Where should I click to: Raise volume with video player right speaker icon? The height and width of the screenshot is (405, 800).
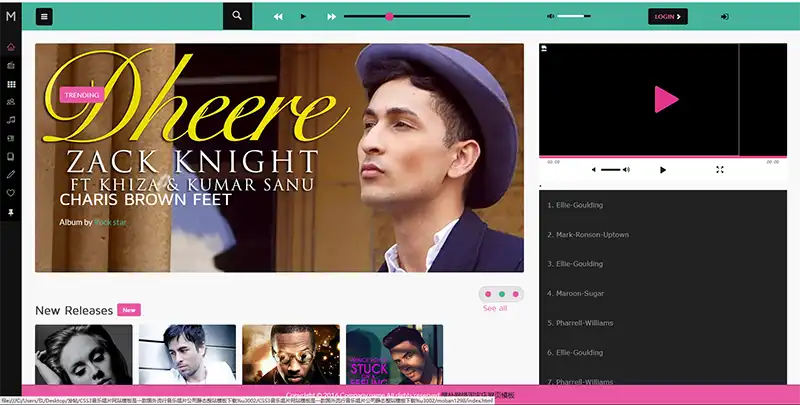(x=627, y=170)
